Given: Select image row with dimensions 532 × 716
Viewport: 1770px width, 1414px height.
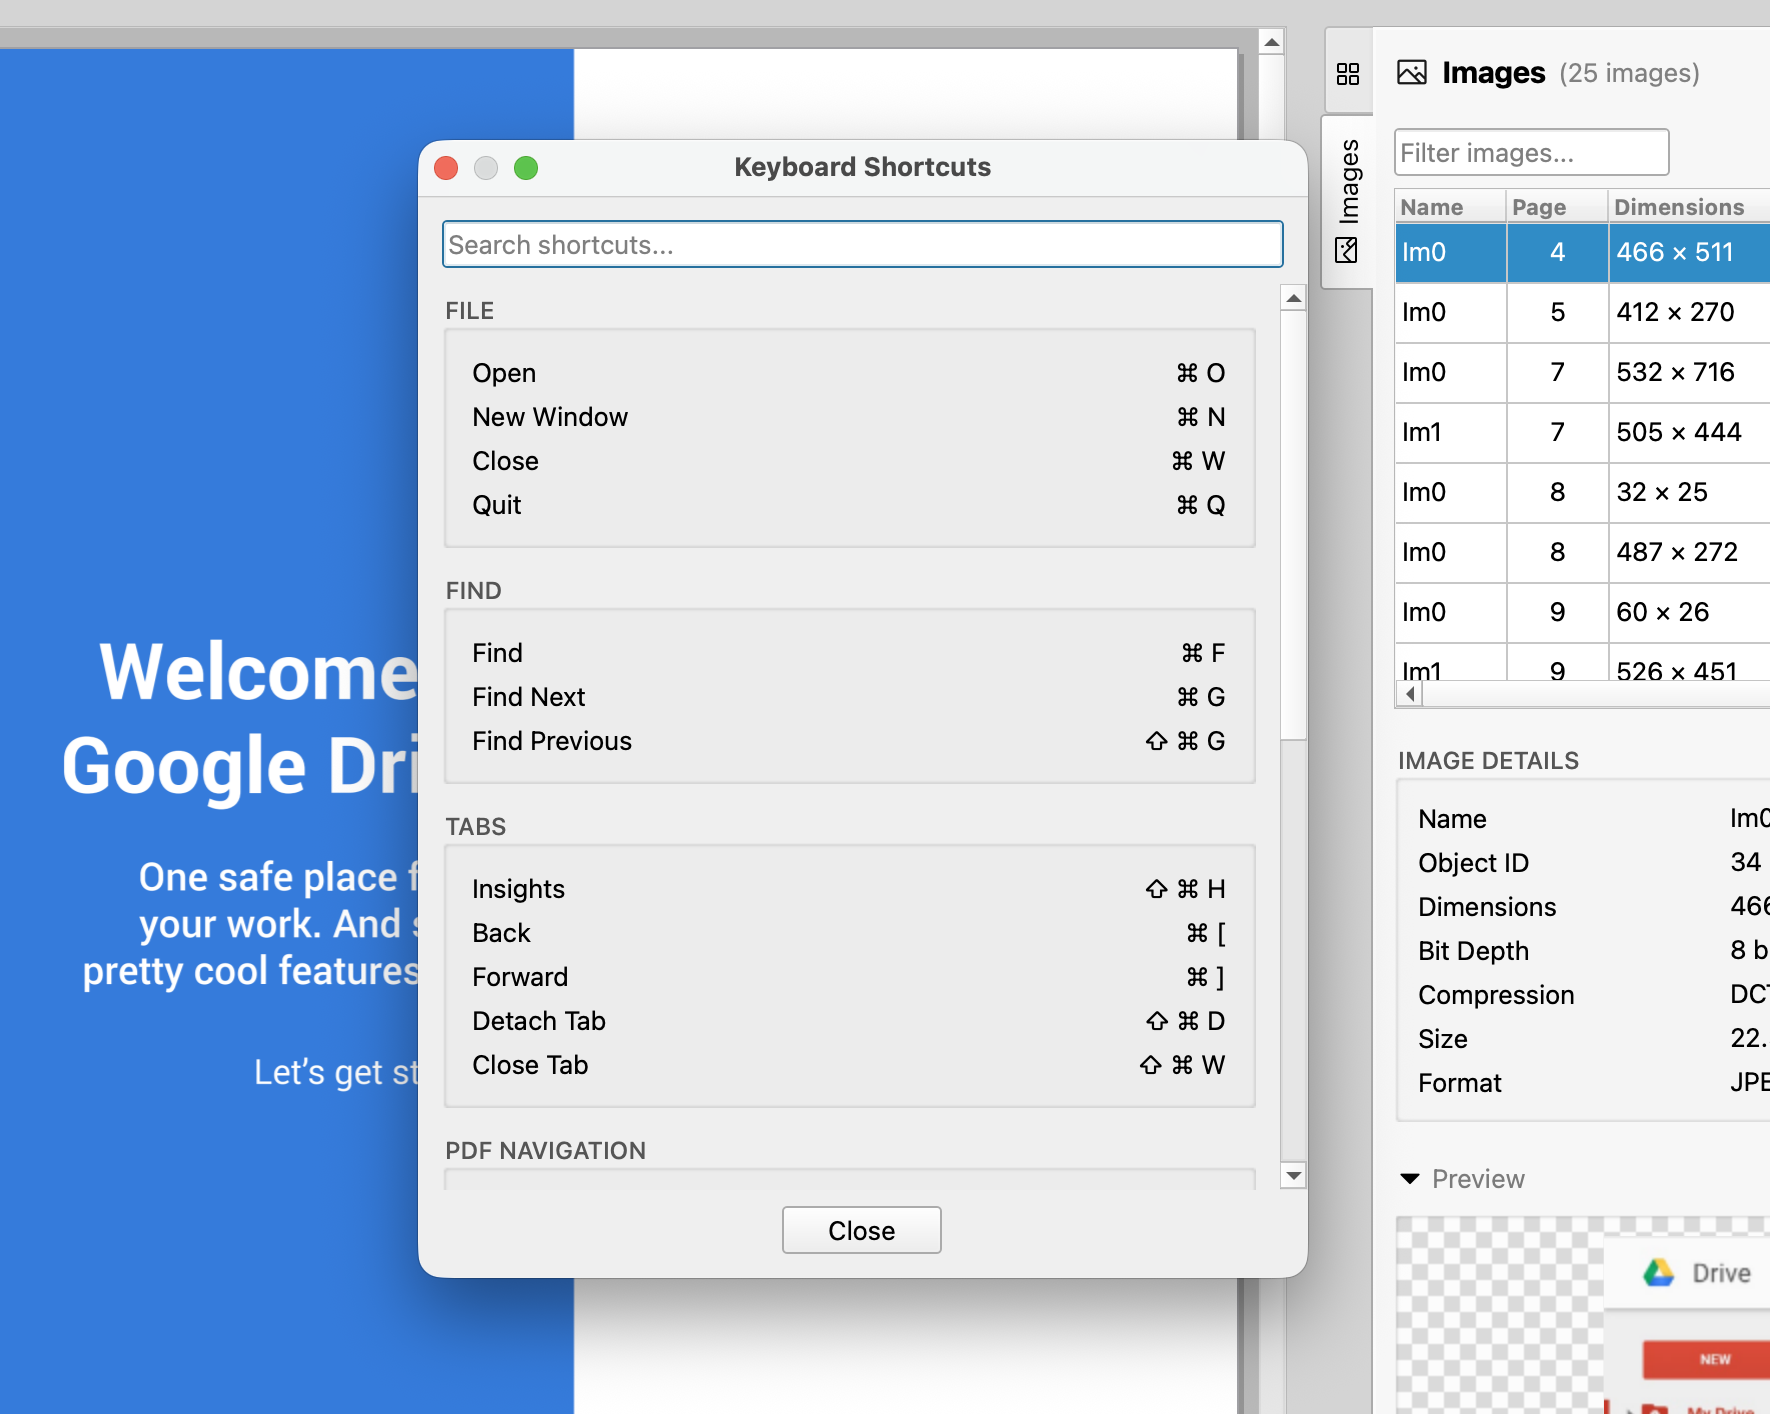Looking at the screenshot, I should coord(1583,372).
